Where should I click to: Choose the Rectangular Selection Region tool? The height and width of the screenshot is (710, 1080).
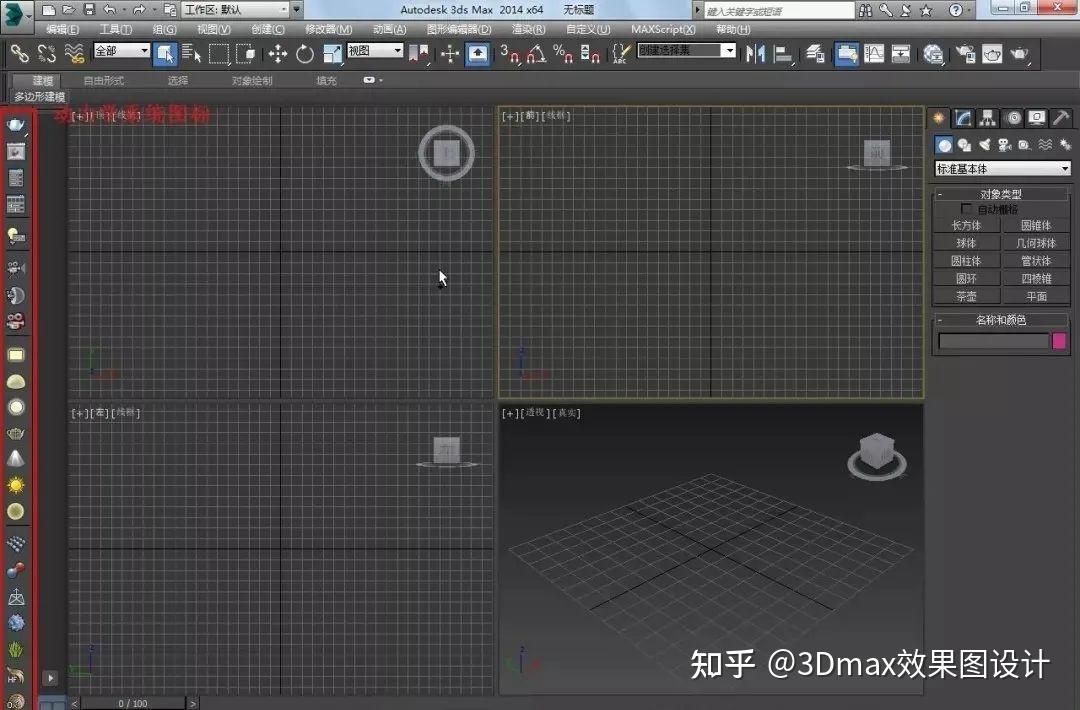pos(218,53)
